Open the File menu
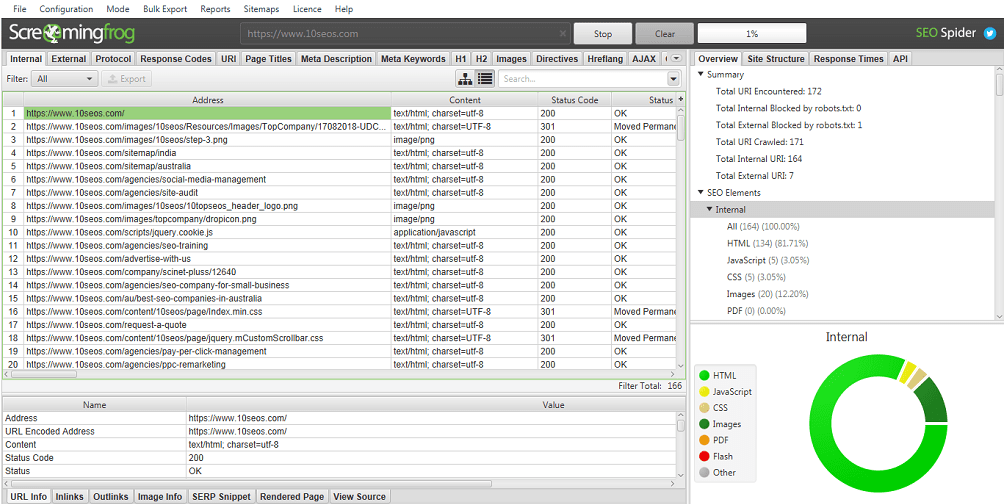Image resolution: width=1004 pixels, height=504 pixels. [20, 9]
